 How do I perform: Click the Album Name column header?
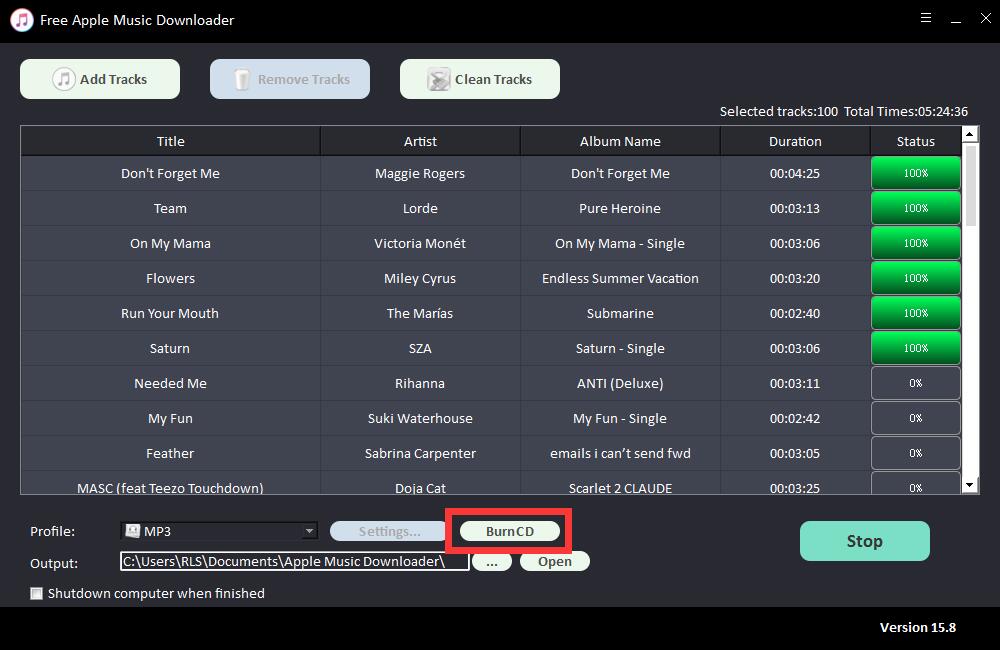point(620,141)
